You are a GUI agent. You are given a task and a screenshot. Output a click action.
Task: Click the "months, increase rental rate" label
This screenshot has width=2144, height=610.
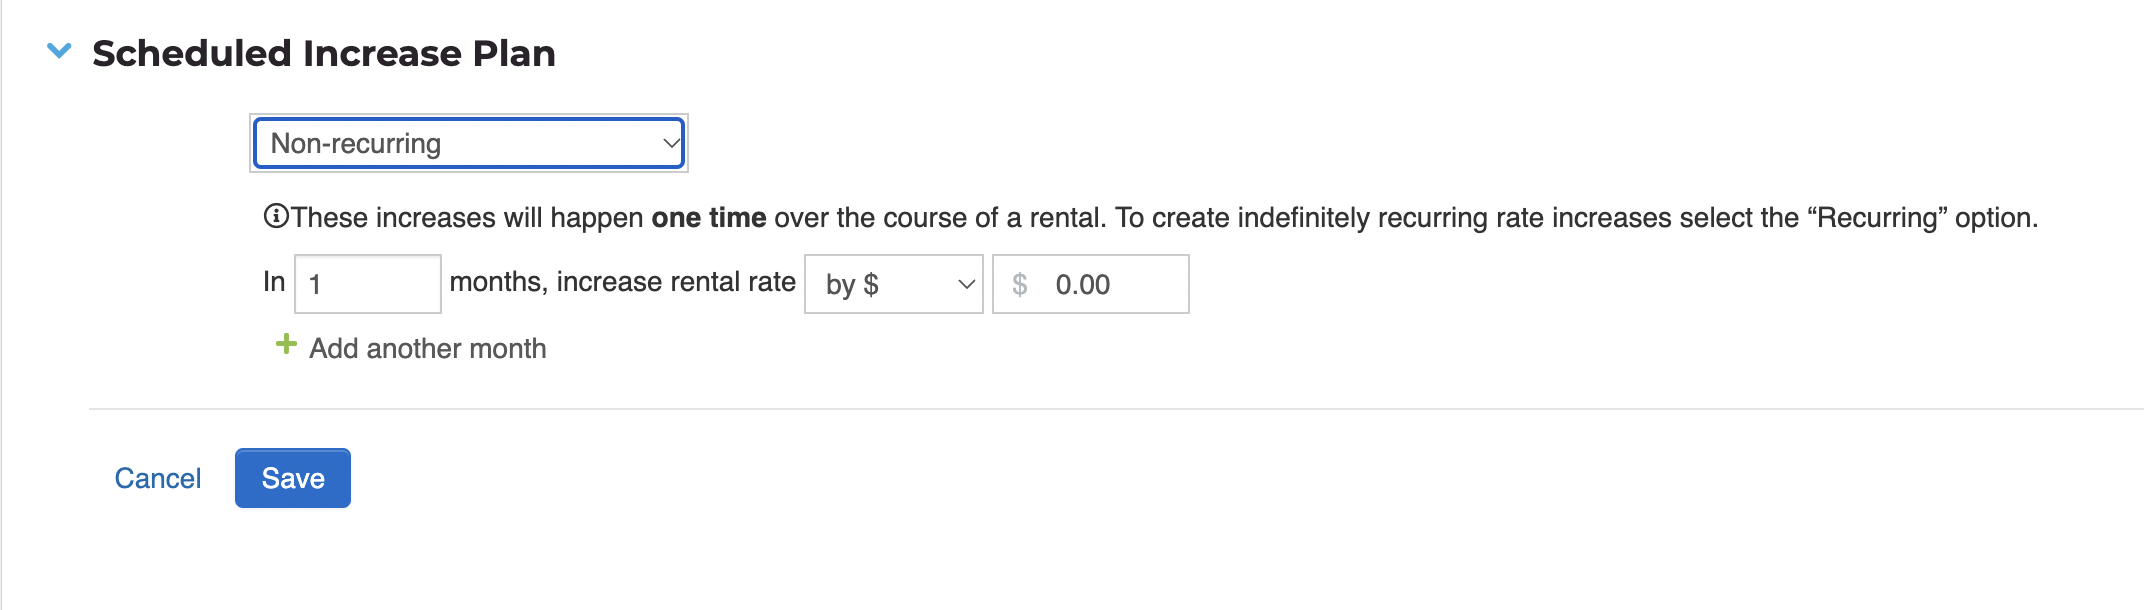tap(623, 282)
